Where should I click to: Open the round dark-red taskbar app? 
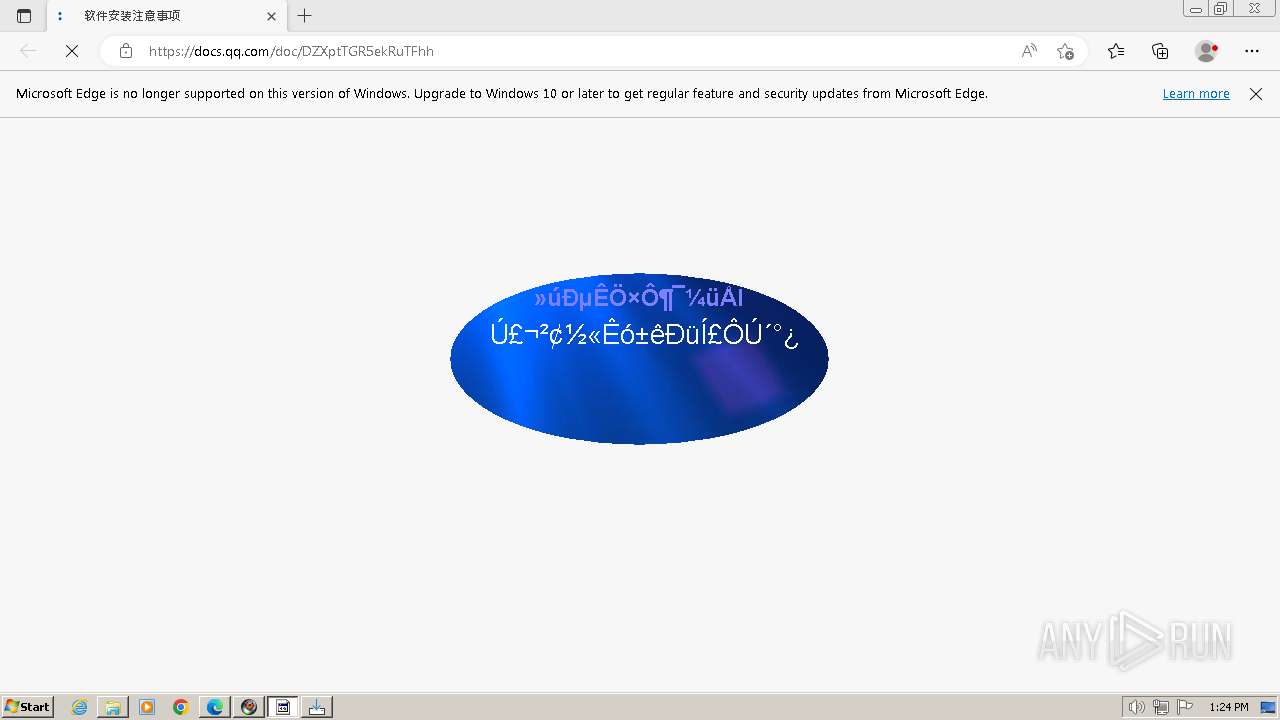(x=249, y=707)
